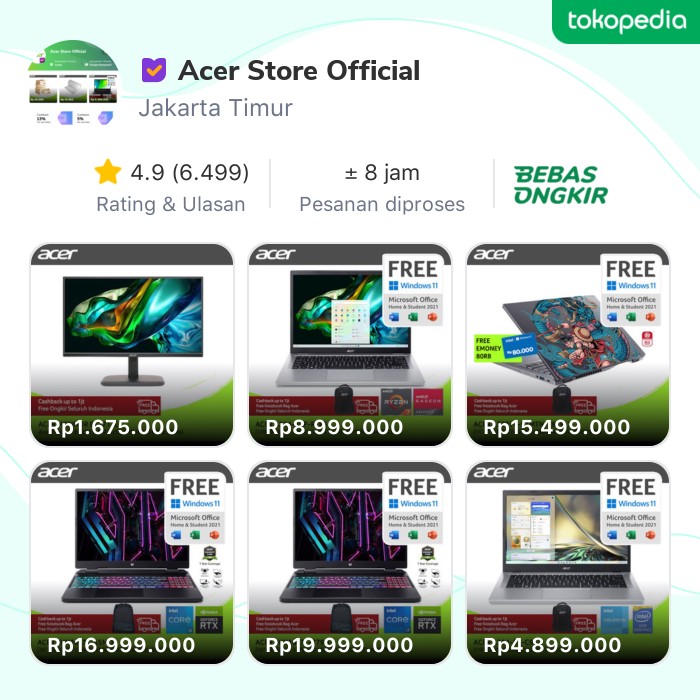Click the Bebas Ongkir free shipping logo
Screen dimensions: 700x700
point(561,185)
